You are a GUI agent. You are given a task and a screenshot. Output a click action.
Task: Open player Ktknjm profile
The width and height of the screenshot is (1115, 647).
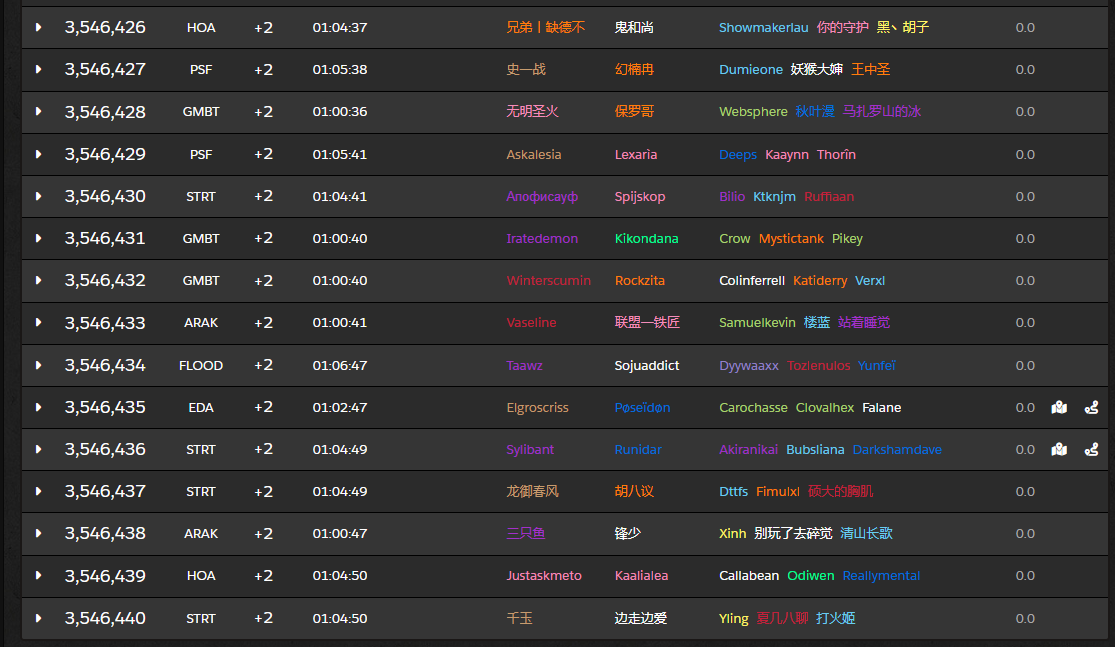click(774, 196)
